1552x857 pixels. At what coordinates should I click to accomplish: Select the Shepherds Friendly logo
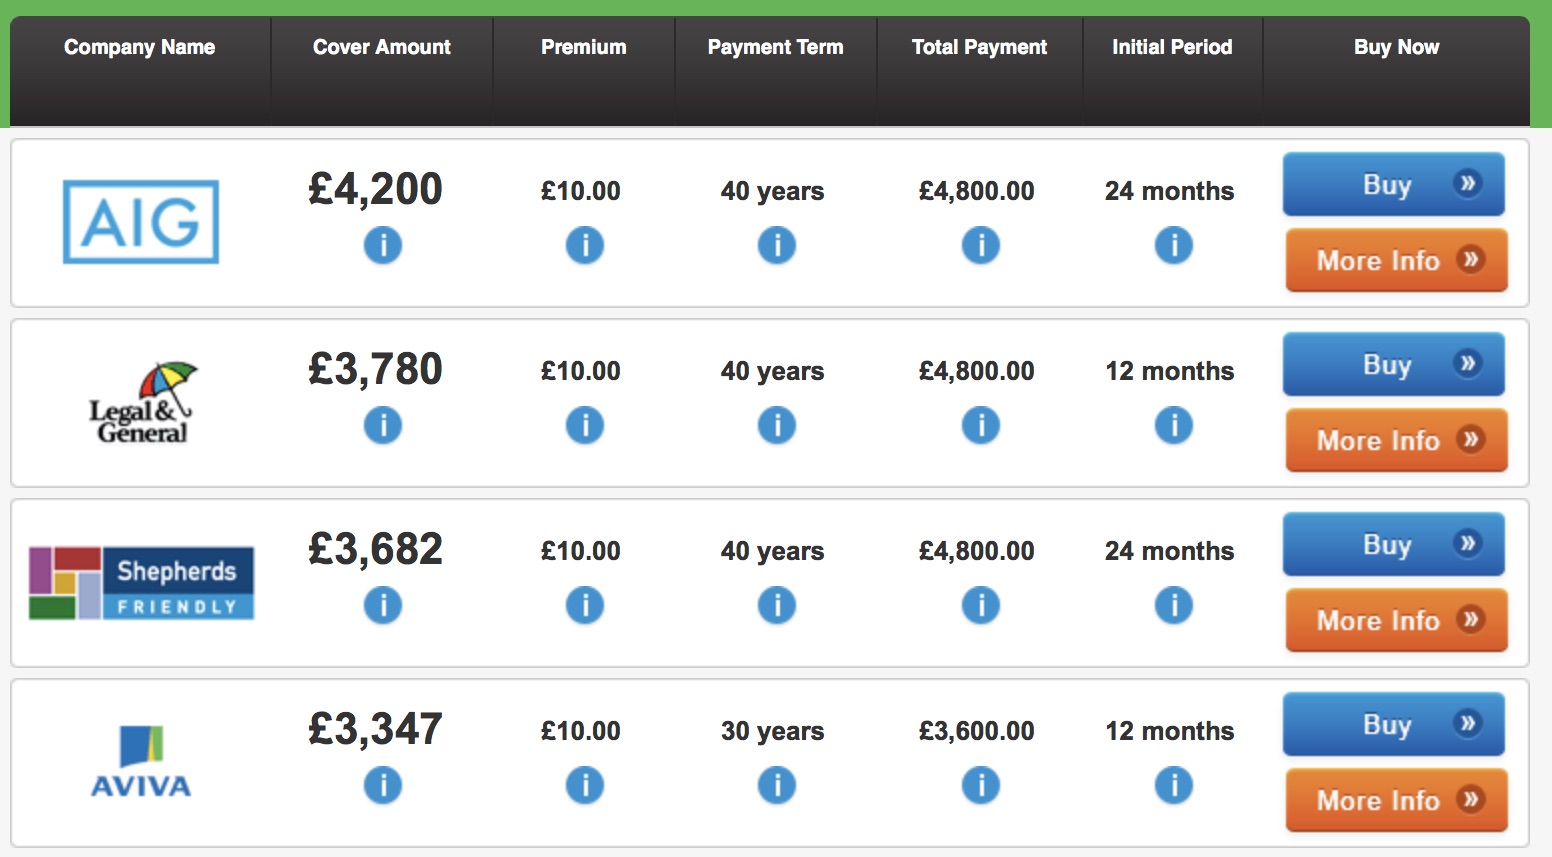tap(141, 583)
